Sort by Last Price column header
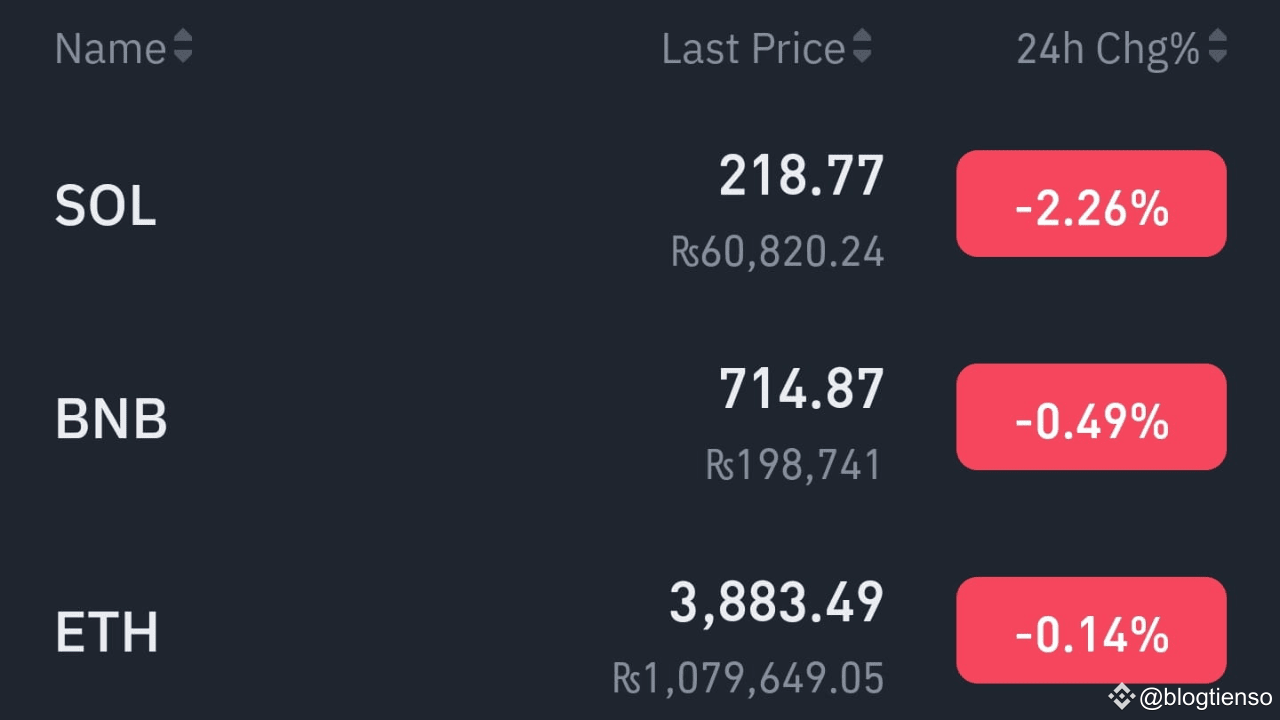 [753, 48]
